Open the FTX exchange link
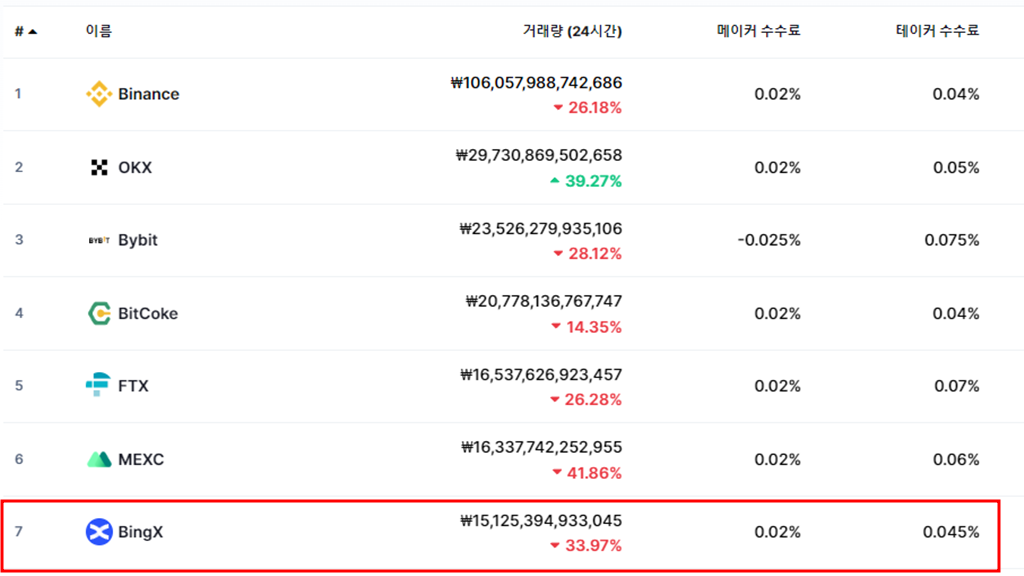Viewport: 1024px width, 576px height. (x=133, y=386)
